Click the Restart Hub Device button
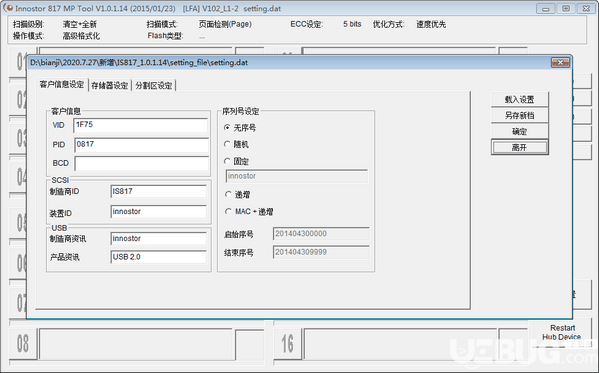 tap(562, 332)
